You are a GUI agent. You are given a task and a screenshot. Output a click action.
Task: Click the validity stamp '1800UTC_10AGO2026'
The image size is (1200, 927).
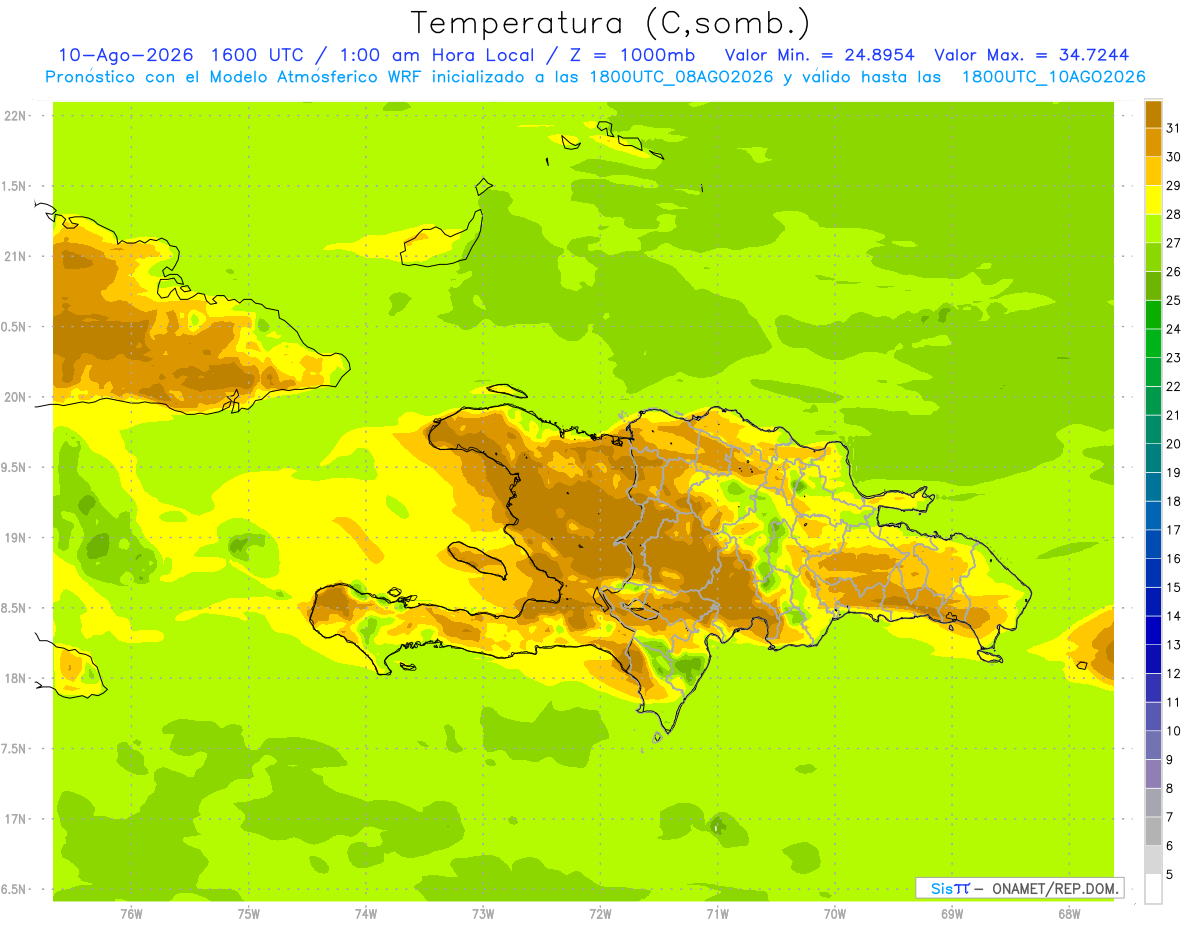(1053, 77)
